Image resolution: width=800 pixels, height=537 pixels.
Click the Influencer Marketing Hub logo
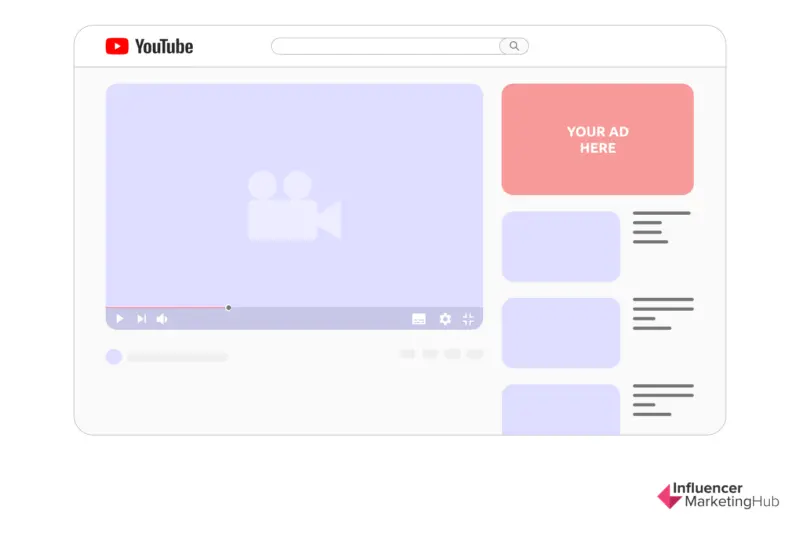717,496
